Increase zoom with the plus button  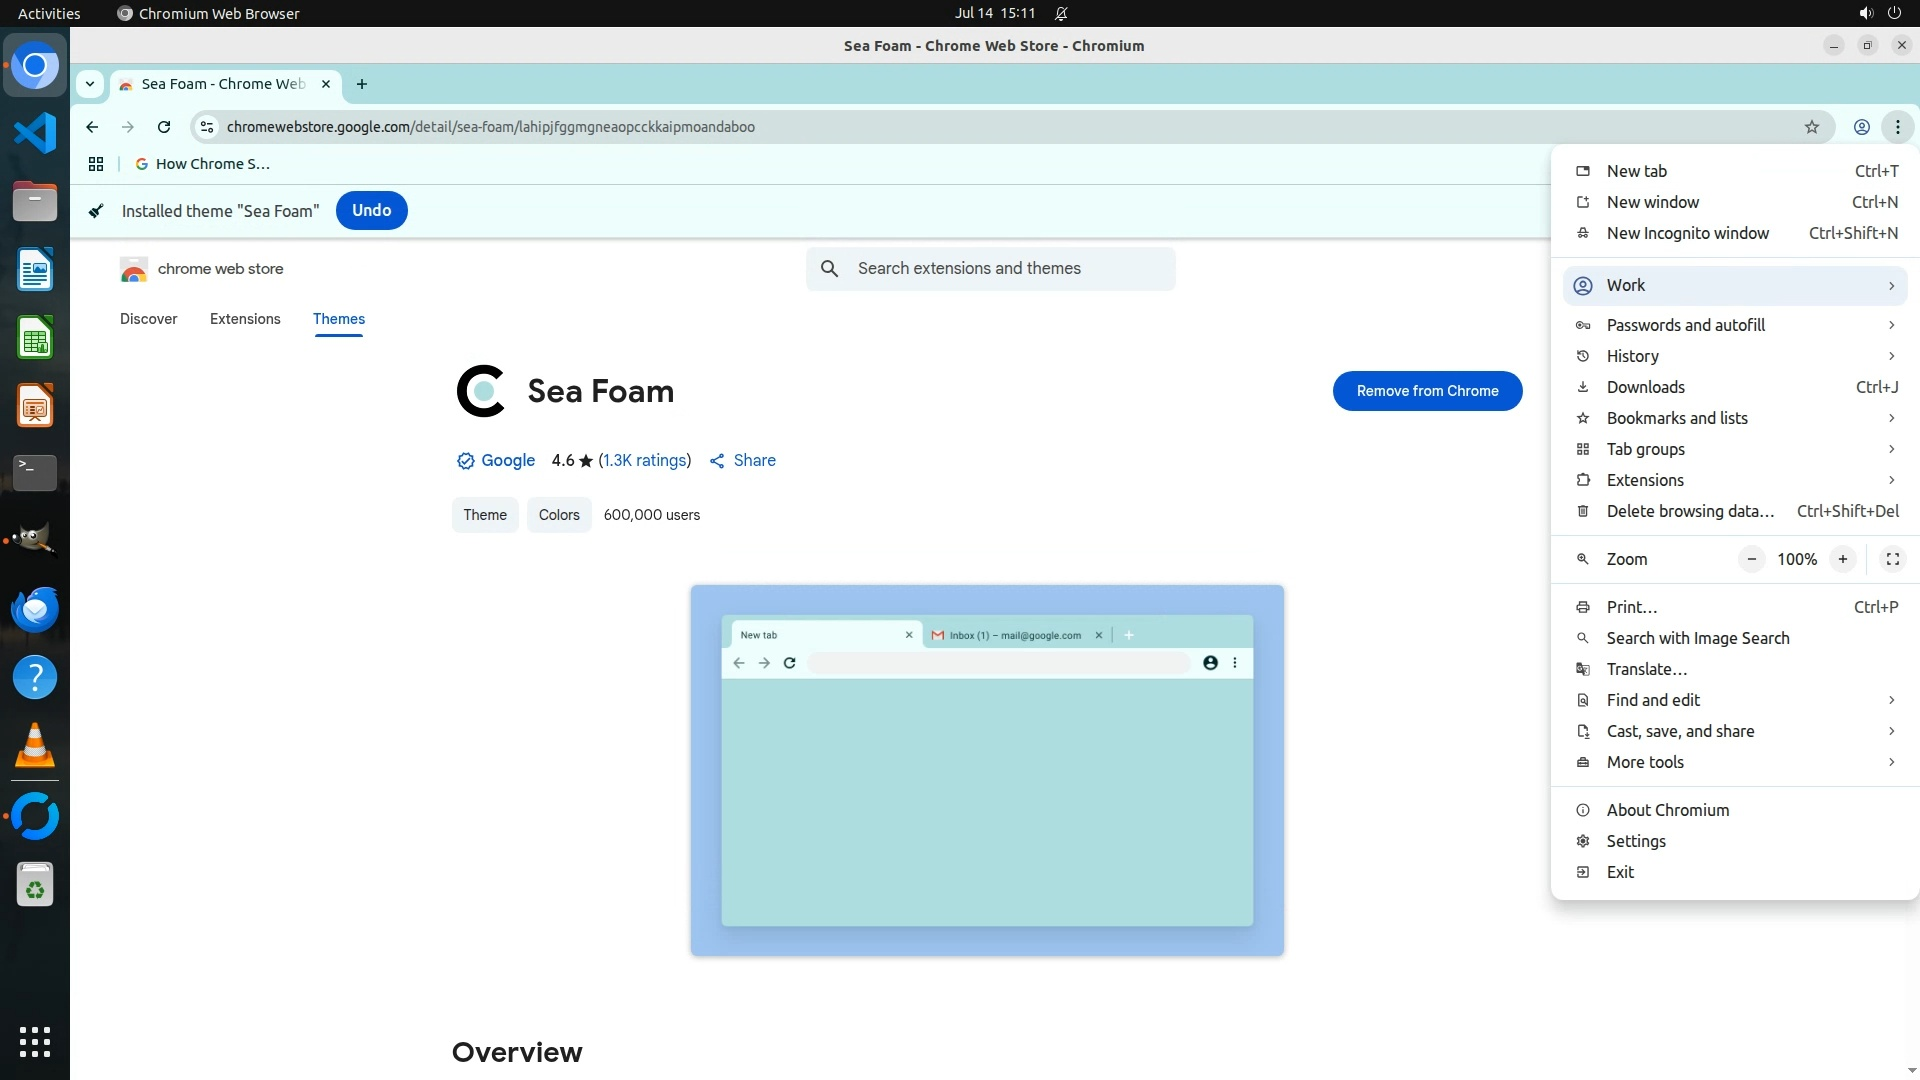coord(1842,559)
